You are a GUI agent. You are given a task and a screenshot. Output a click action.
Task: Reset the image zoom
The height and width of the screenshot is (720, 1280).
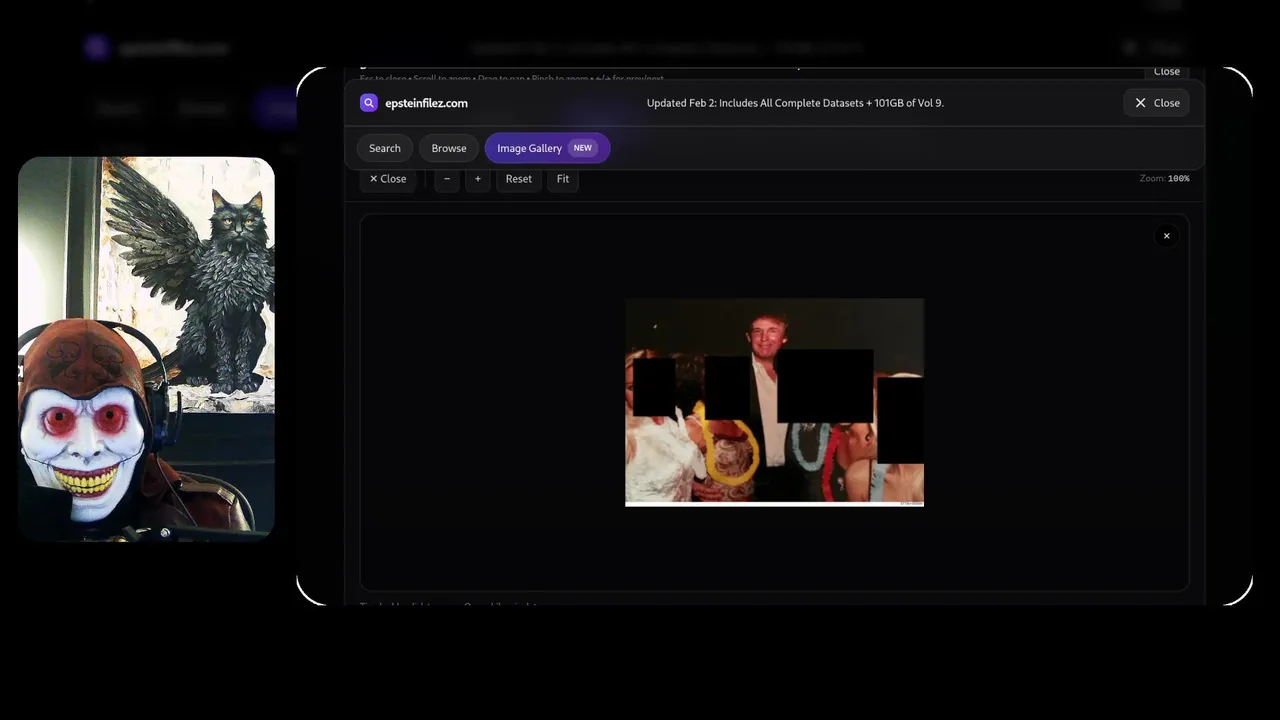(519, 179)
